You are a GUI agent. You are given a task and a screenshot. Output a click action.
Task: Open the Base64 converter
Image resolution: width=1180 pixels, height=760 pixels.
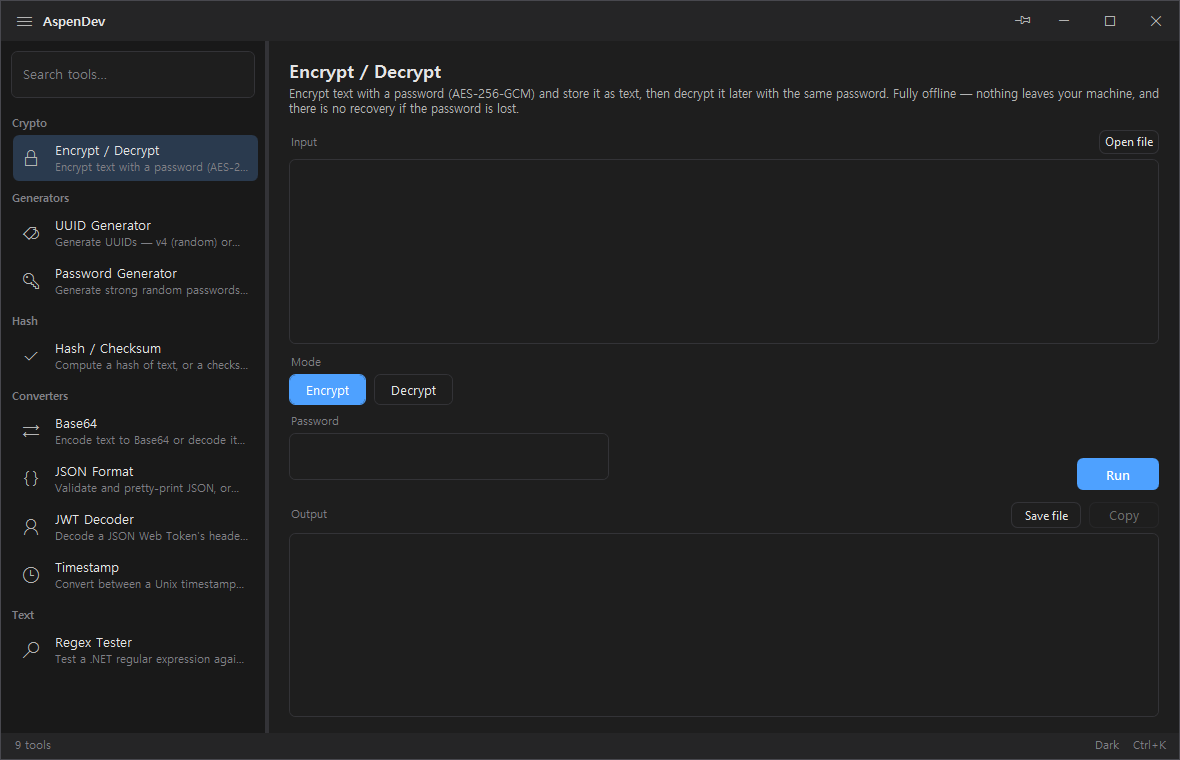tap(135, 431)
